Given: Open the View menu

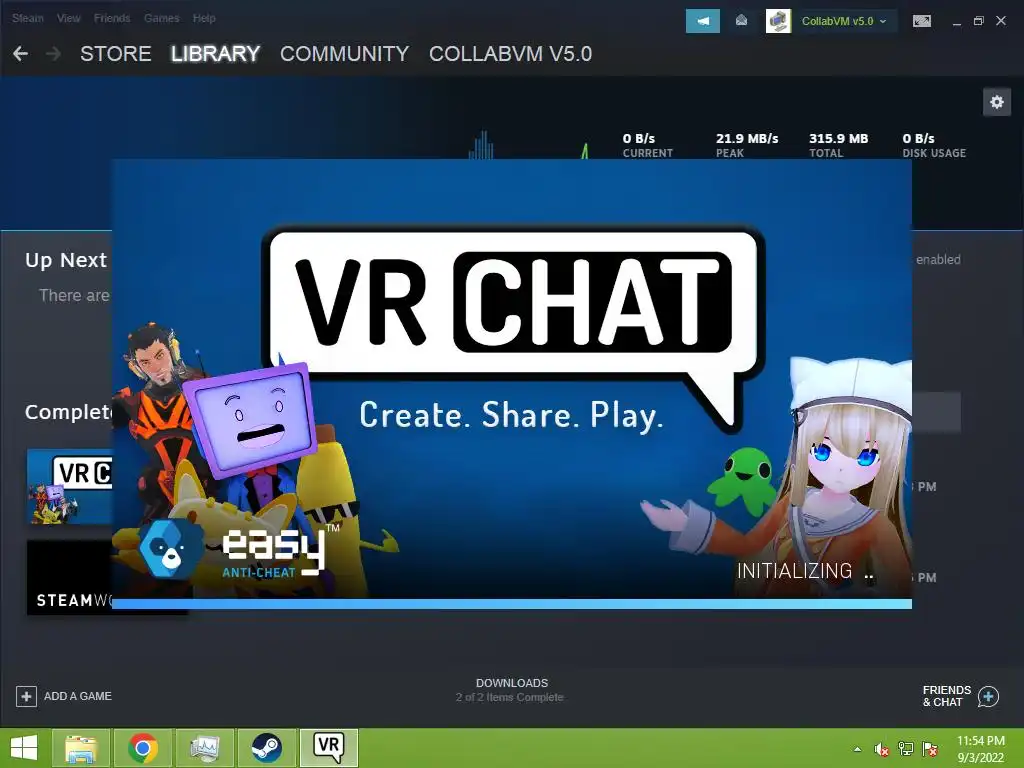Looking at the screenshot, I should (x=69, y=18).
